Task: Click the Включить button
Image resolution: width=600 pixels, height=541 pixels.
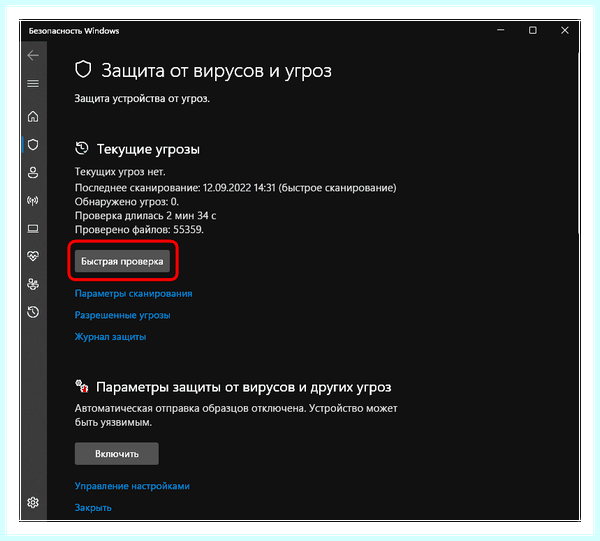Action: point(117,454)
